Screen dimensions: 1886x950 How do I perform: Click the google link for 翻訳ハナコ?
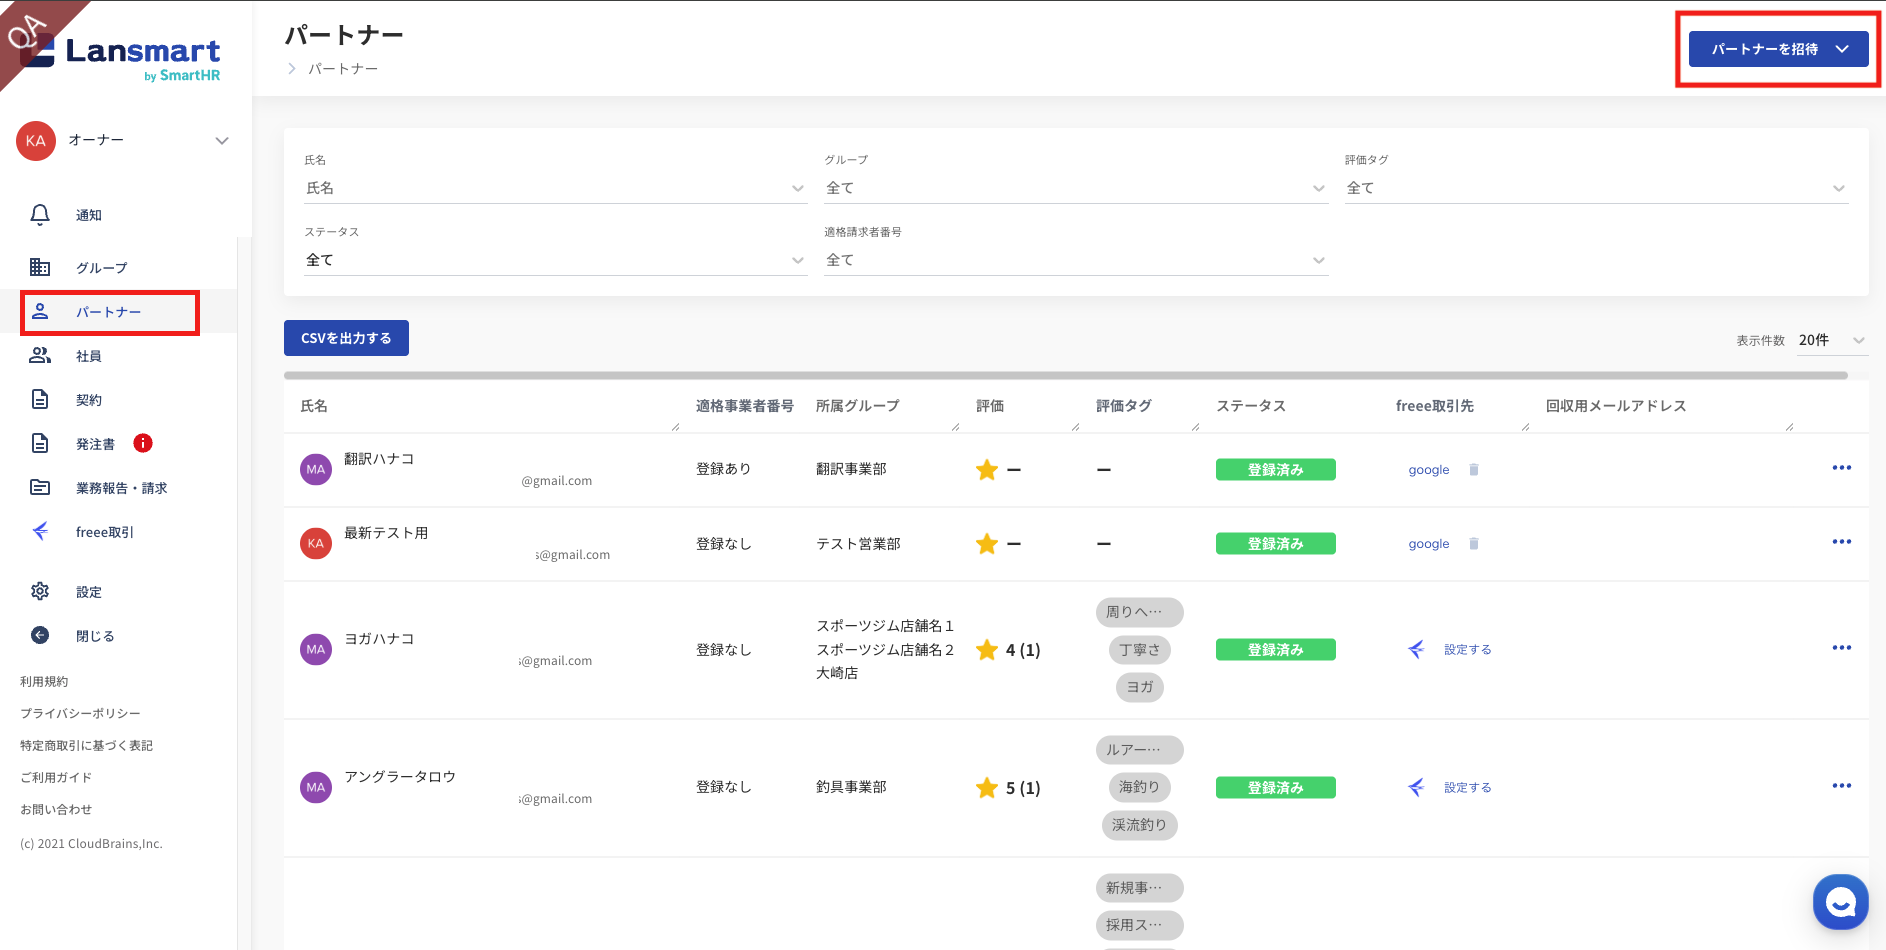click(1429, 469)
